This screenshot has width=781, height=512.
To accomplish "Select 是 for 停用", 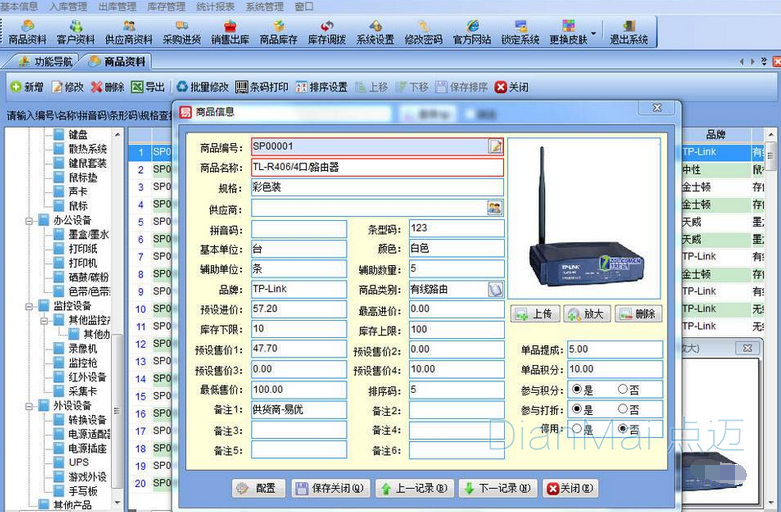I will point(577,429).
